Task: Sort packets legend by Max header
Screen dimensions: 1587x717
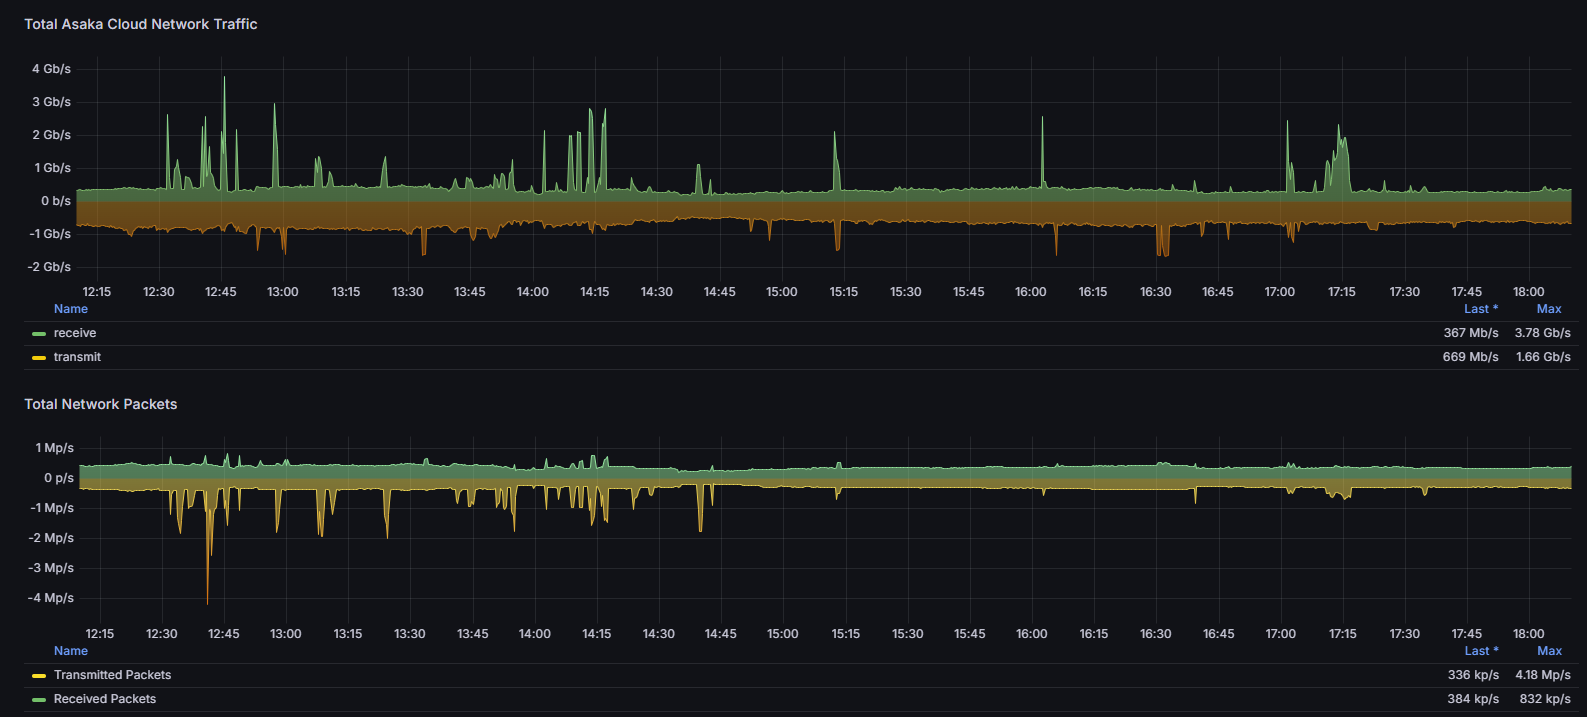Action: [x=1548, y=651]
